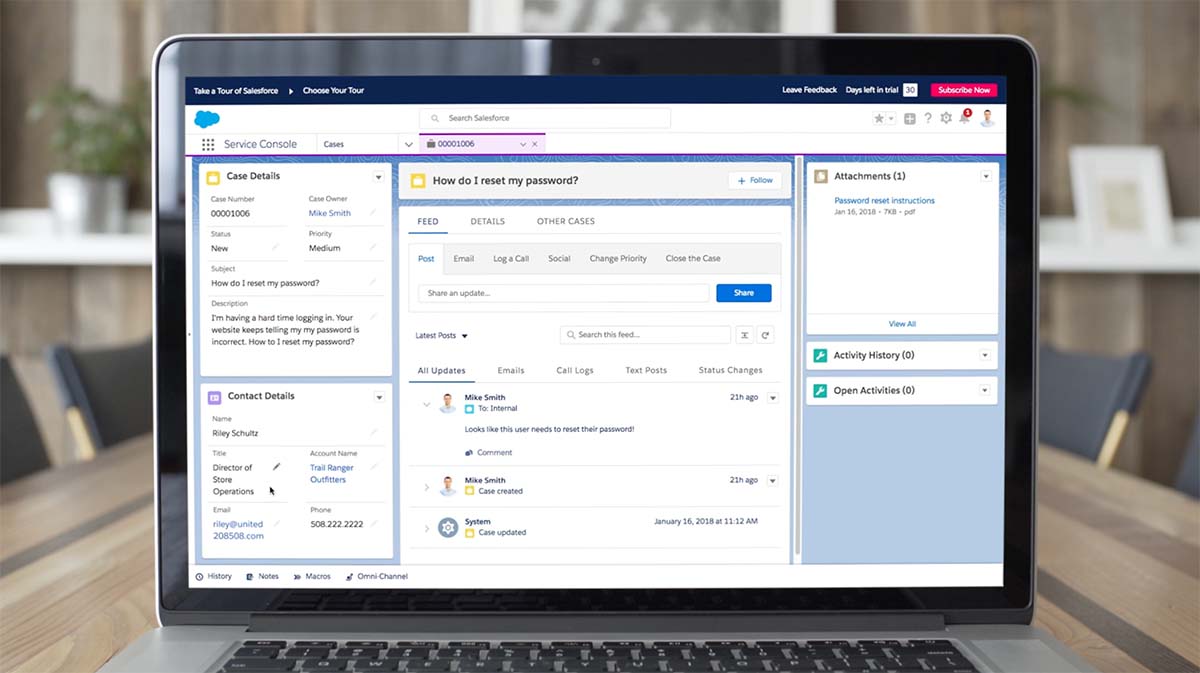Click the Search this feed field
Screen dimensions: 1200x673
[646, 335]
